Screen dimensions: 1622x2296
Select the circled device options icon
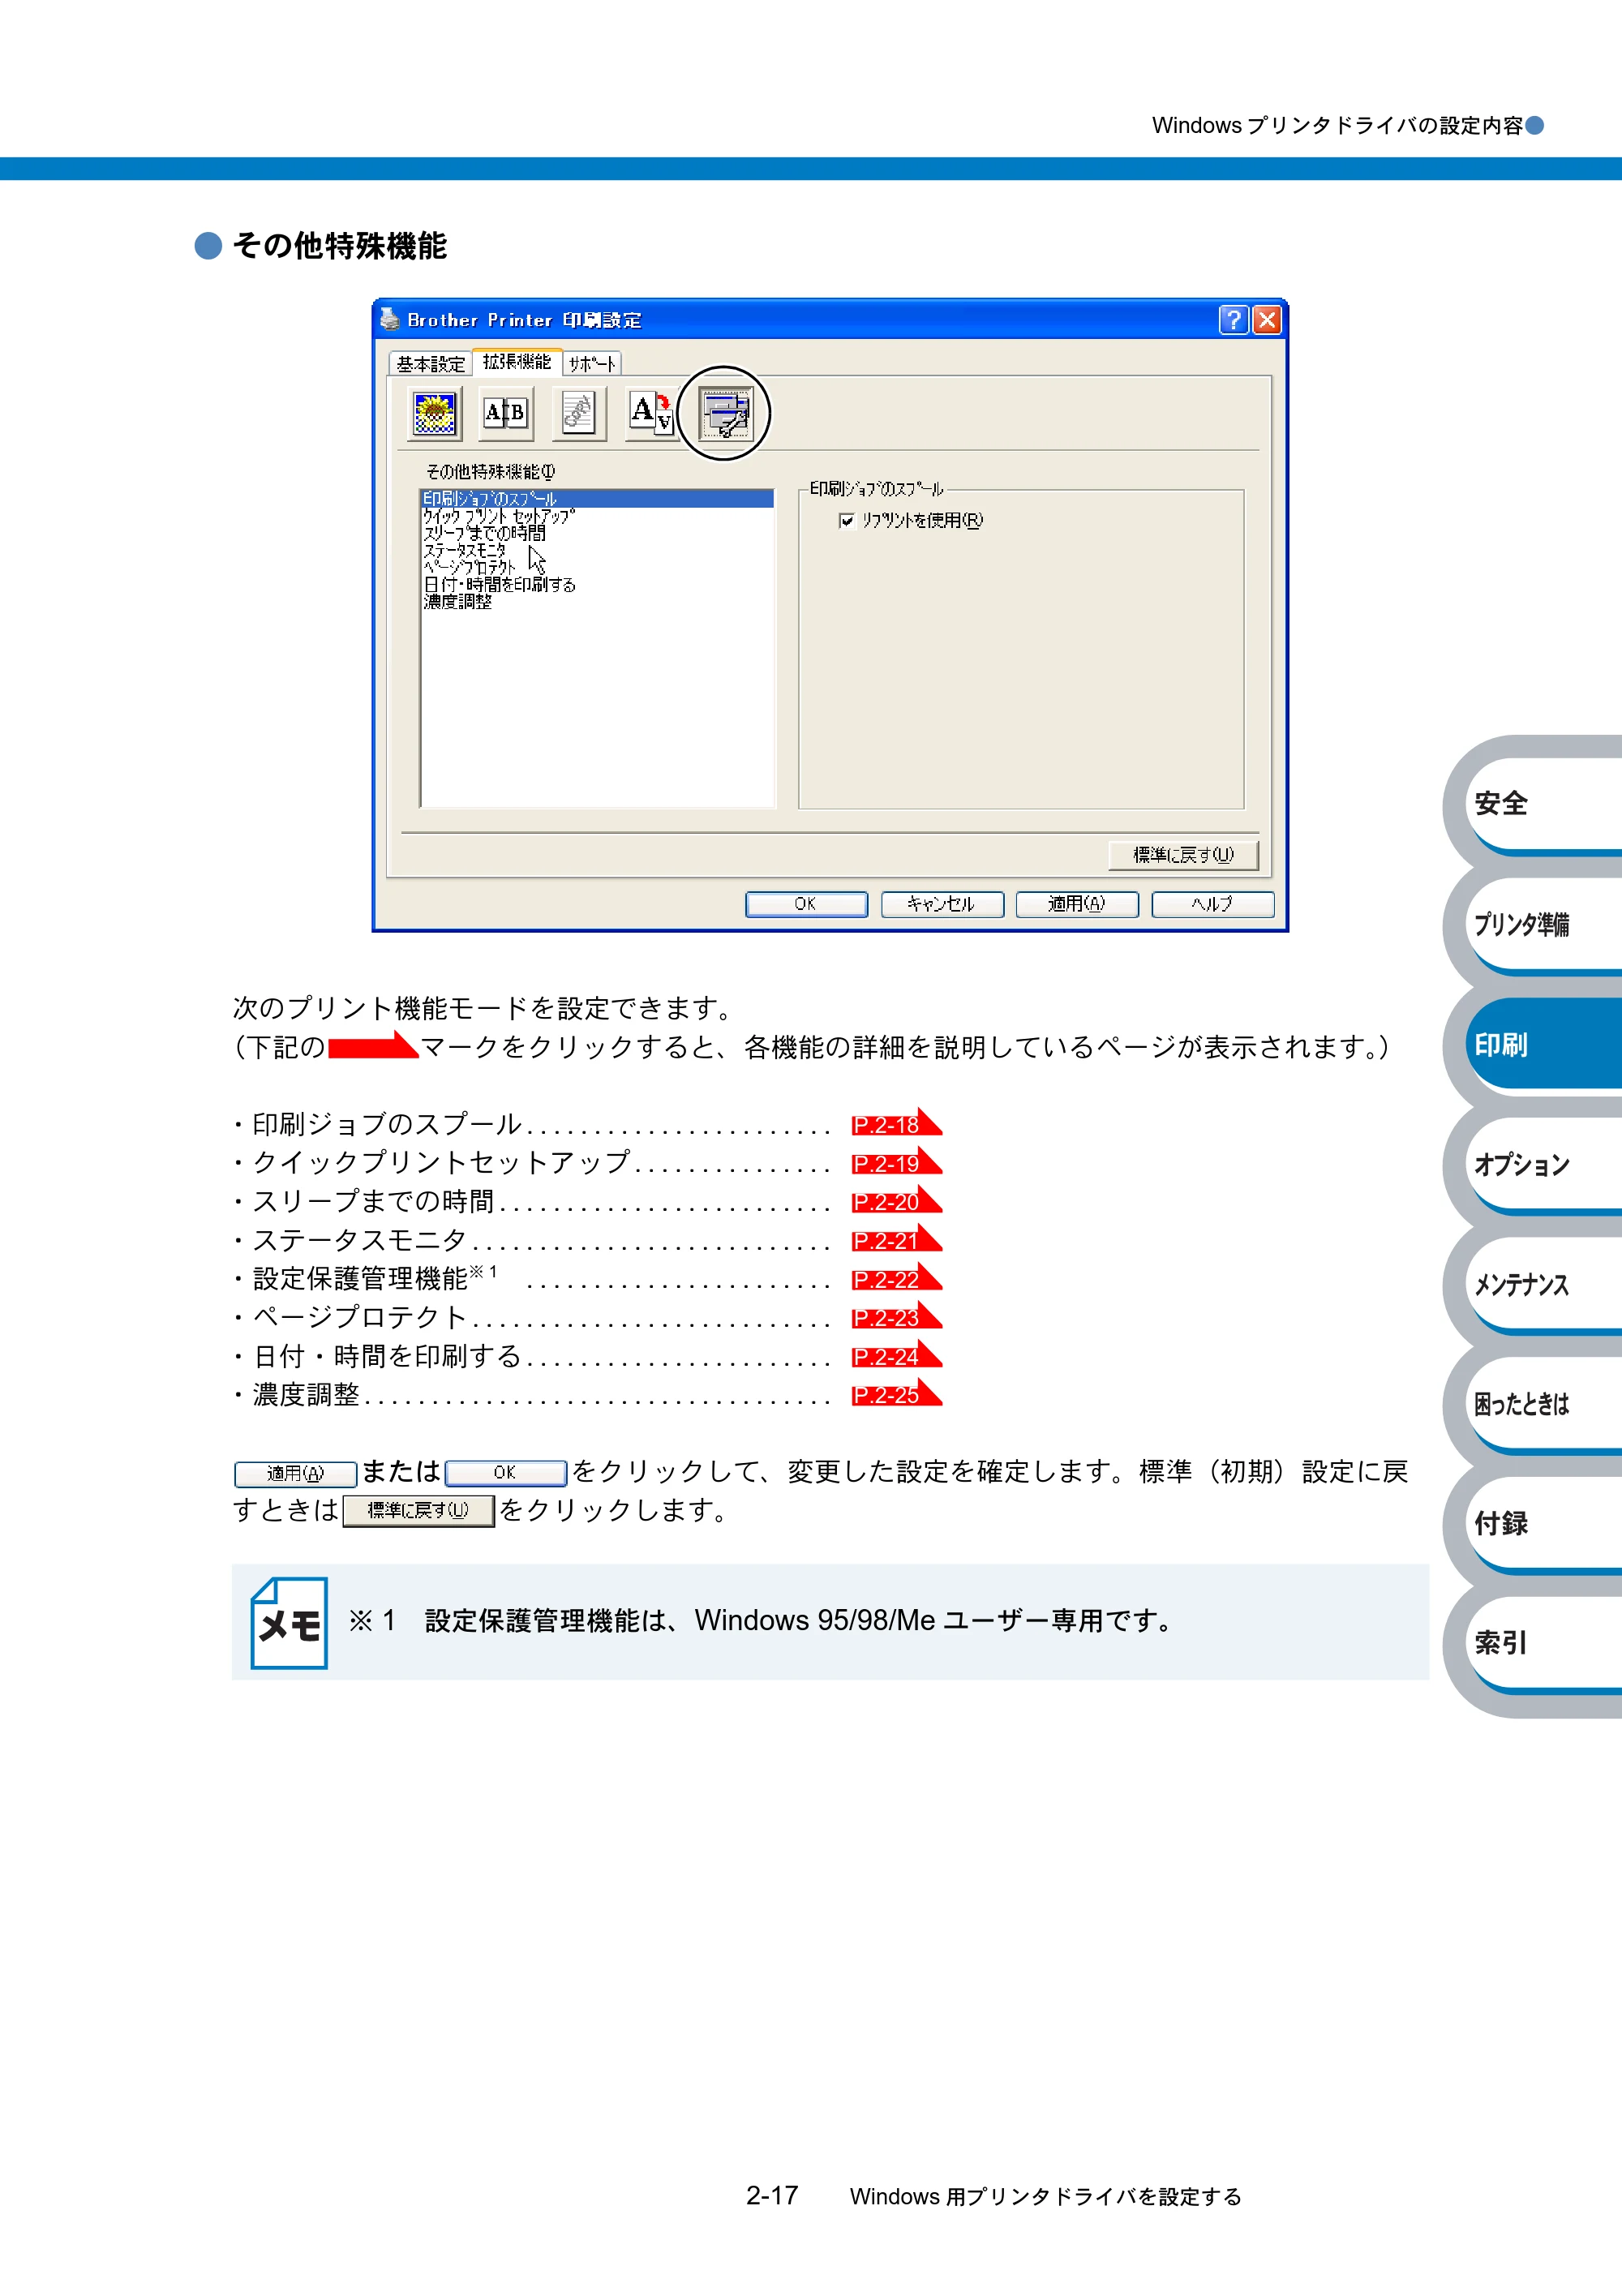(x=725, y=413)
